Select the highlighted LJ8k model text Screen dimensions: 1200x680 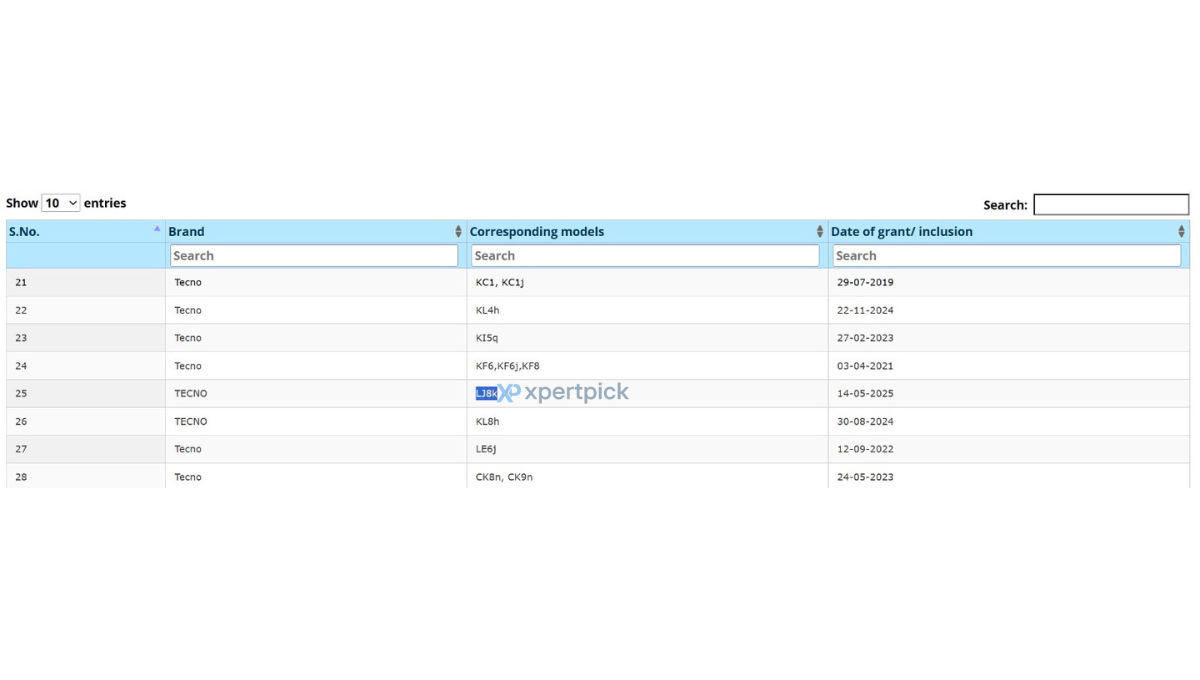[486, 394]
